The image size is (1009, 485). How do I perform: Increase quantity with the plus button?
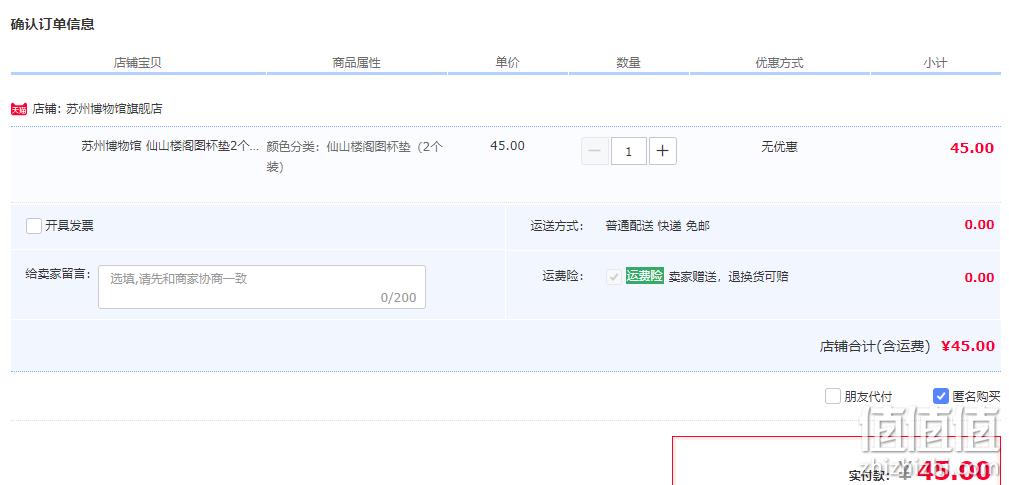click(x=663, y=151)
